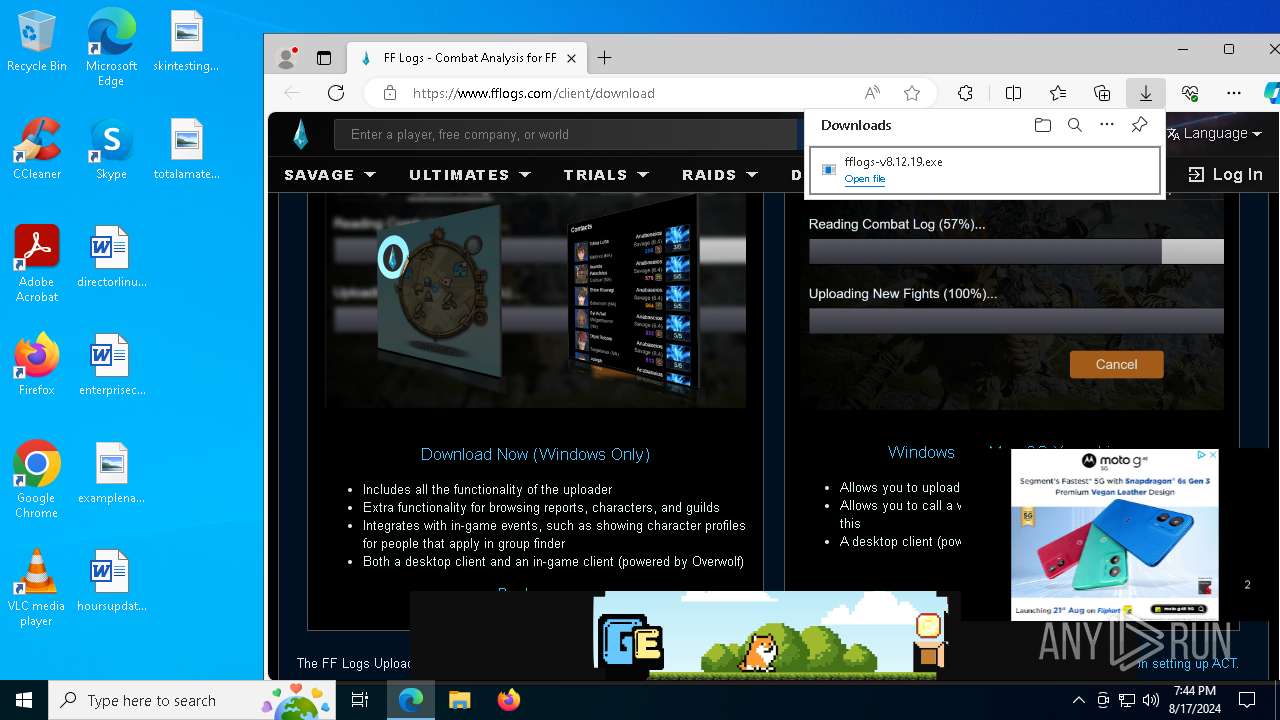
Task: Open a new browser tab
Action: coord(604,58)
